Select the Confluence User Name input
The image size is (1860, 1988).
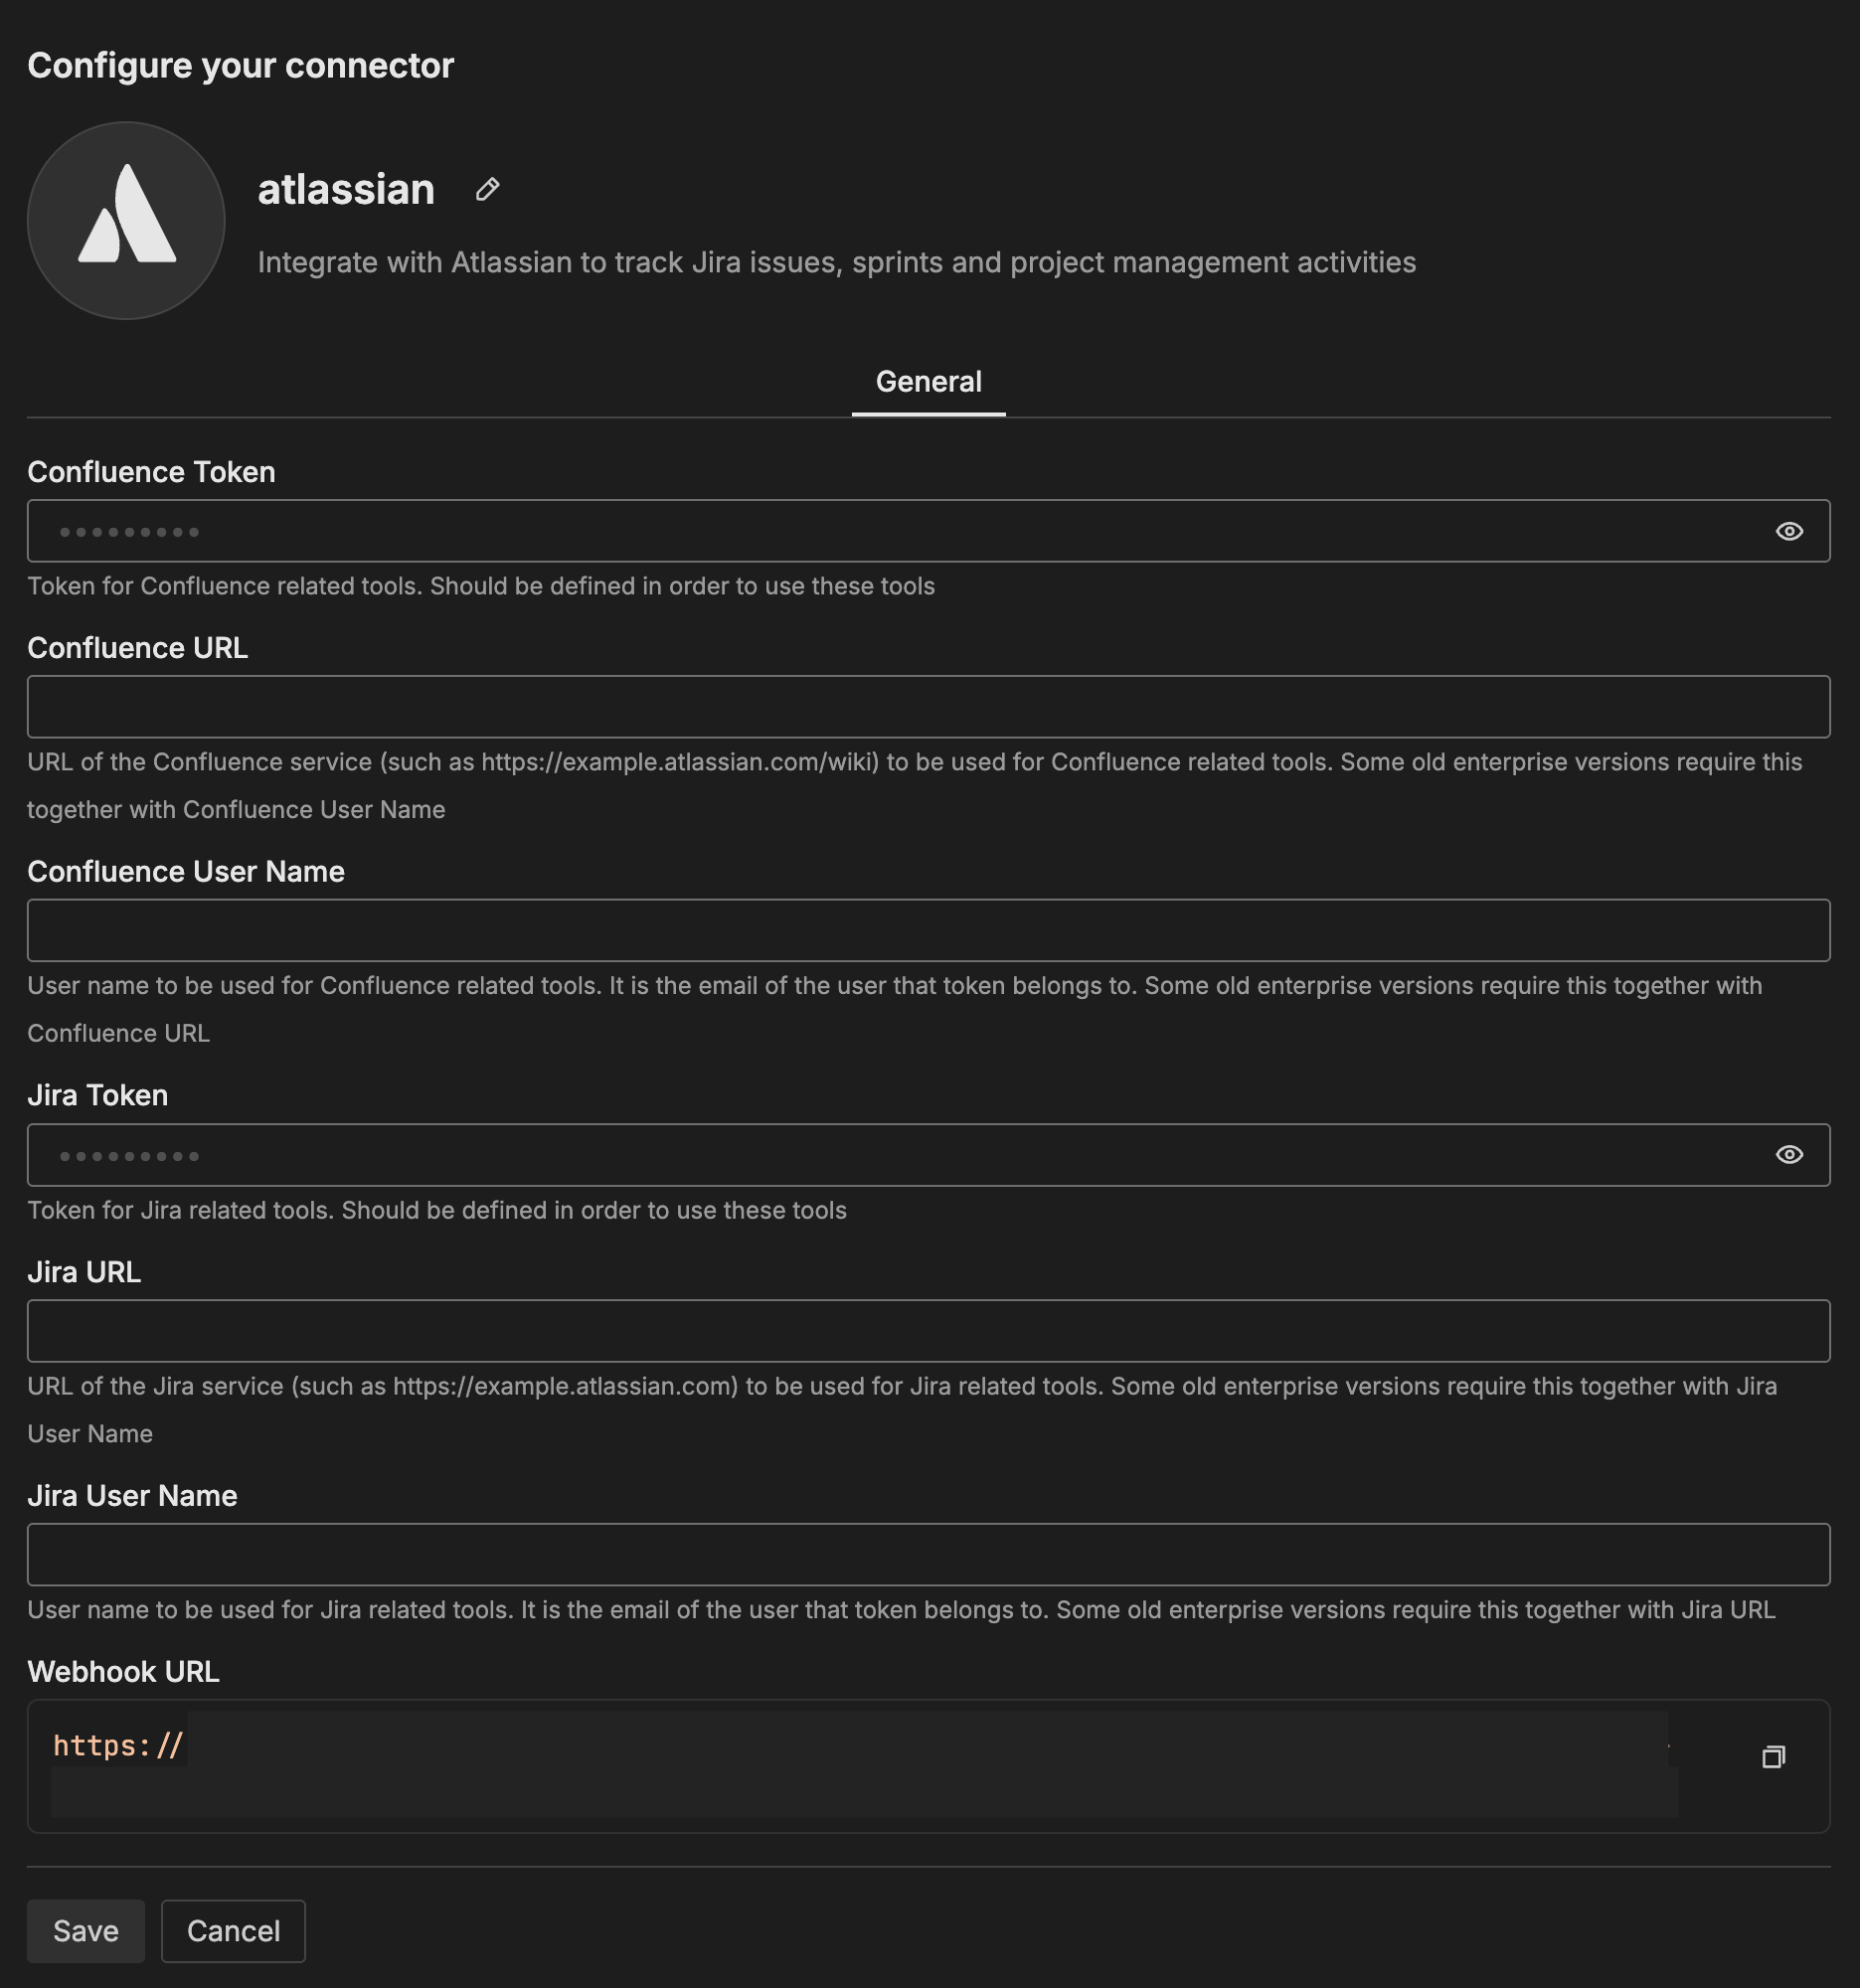[928, 931]
